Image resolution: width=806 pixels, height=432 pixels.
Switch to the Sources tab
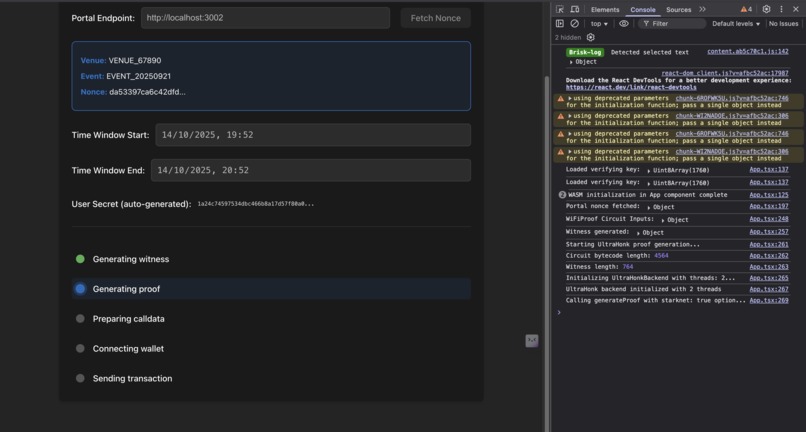679,9
